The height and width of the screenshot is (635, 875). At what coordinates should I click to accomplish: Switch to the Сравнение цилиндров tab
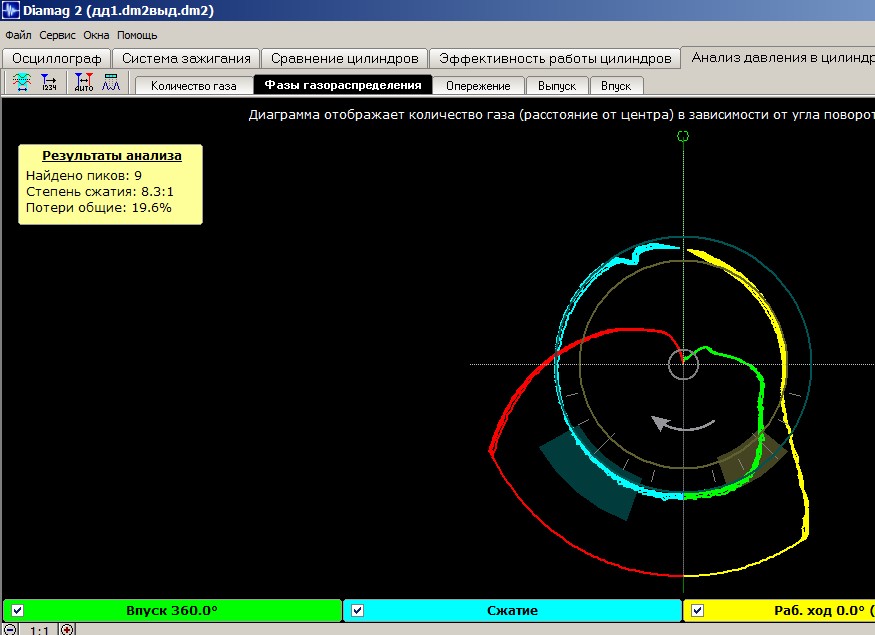point(344,59)
